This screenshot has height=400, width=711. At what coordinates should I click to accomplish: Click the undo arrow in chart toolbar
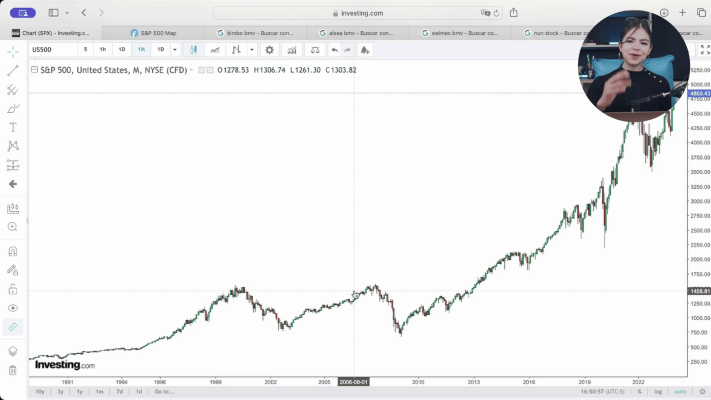point(334,49)
